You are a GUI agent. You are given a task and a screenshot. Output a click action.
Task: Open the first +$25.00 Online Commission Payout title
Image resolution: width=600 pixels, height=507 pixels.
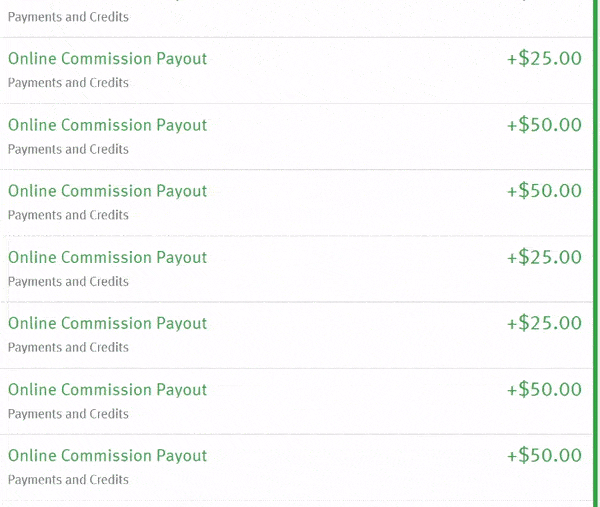click(108, 59)
